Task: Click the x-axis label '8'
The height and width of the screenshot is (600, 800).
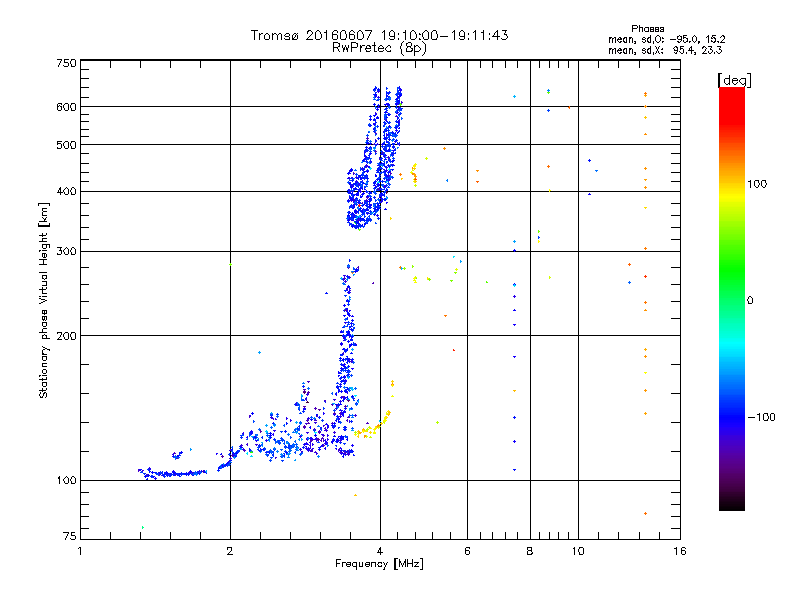Action: tap(530, 551)
